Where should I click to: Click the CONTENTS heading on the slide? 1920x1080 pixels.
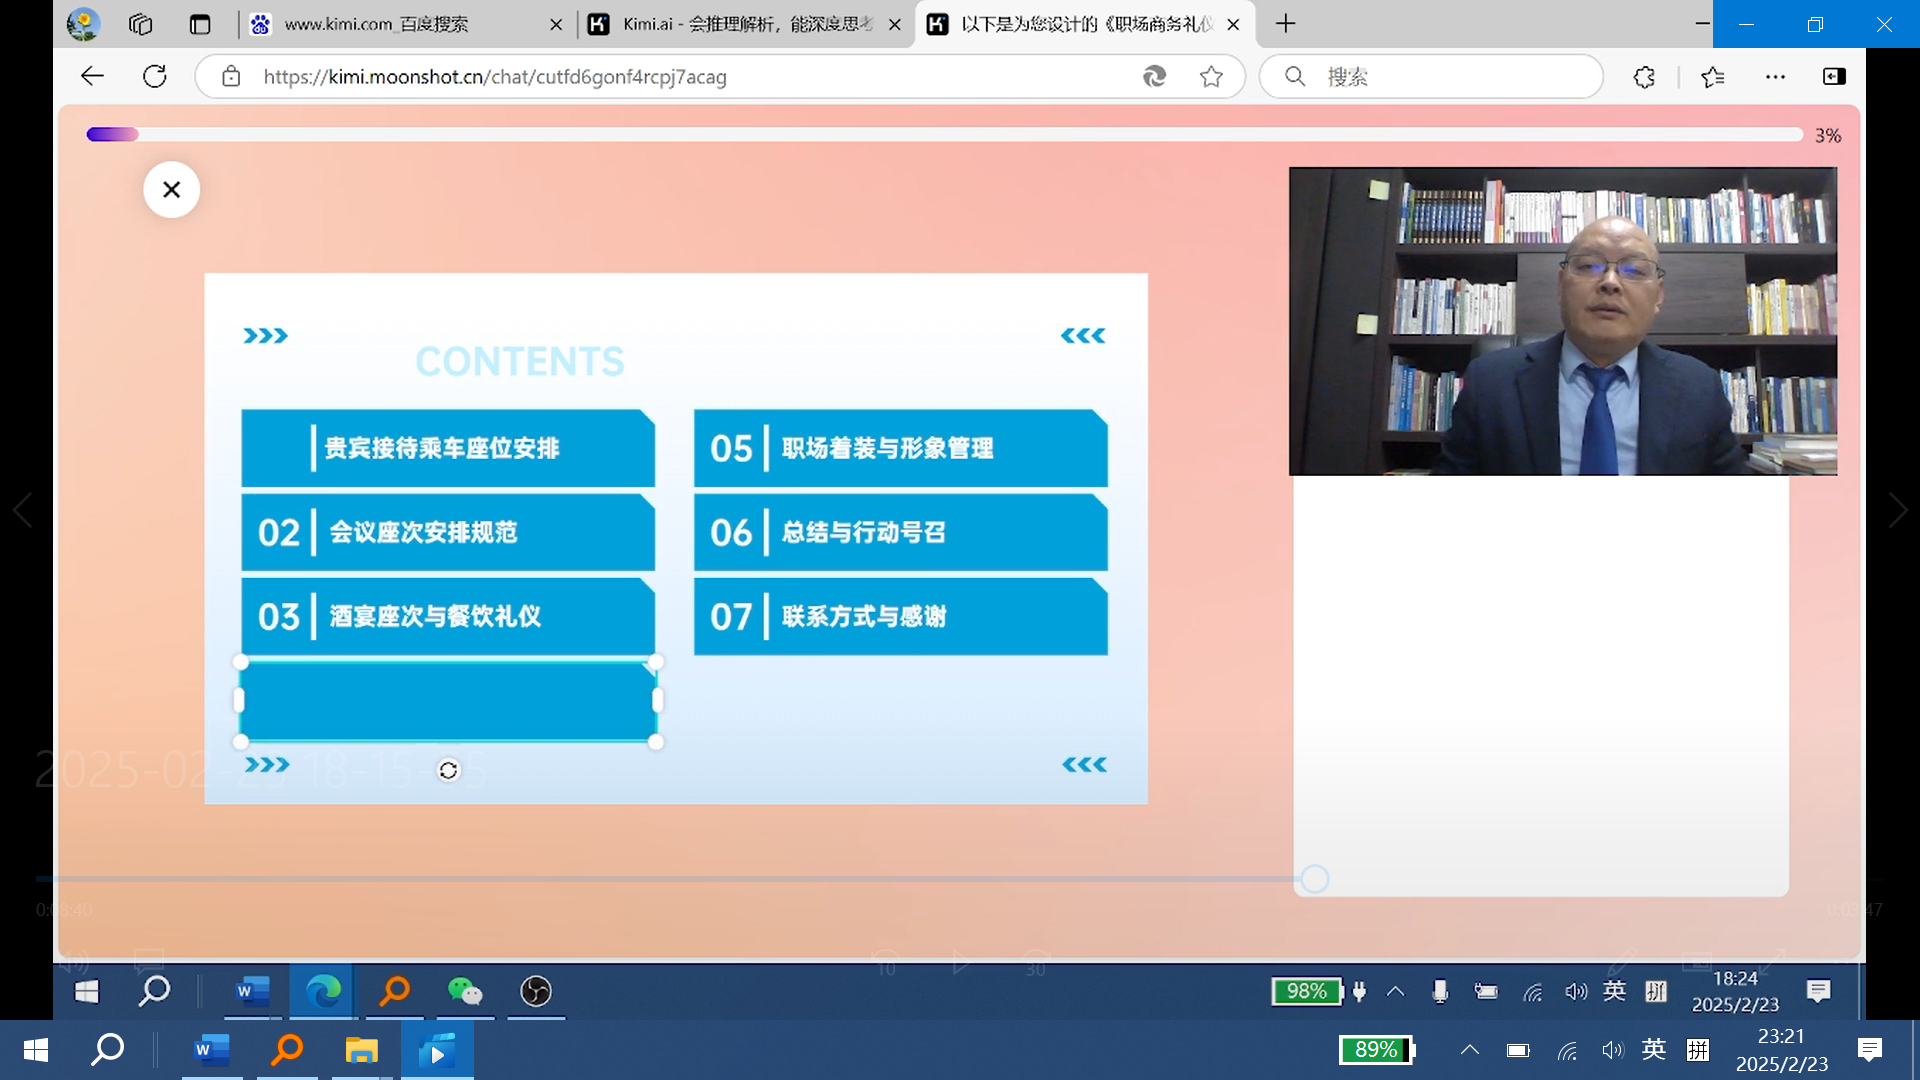tap(520, 361)
